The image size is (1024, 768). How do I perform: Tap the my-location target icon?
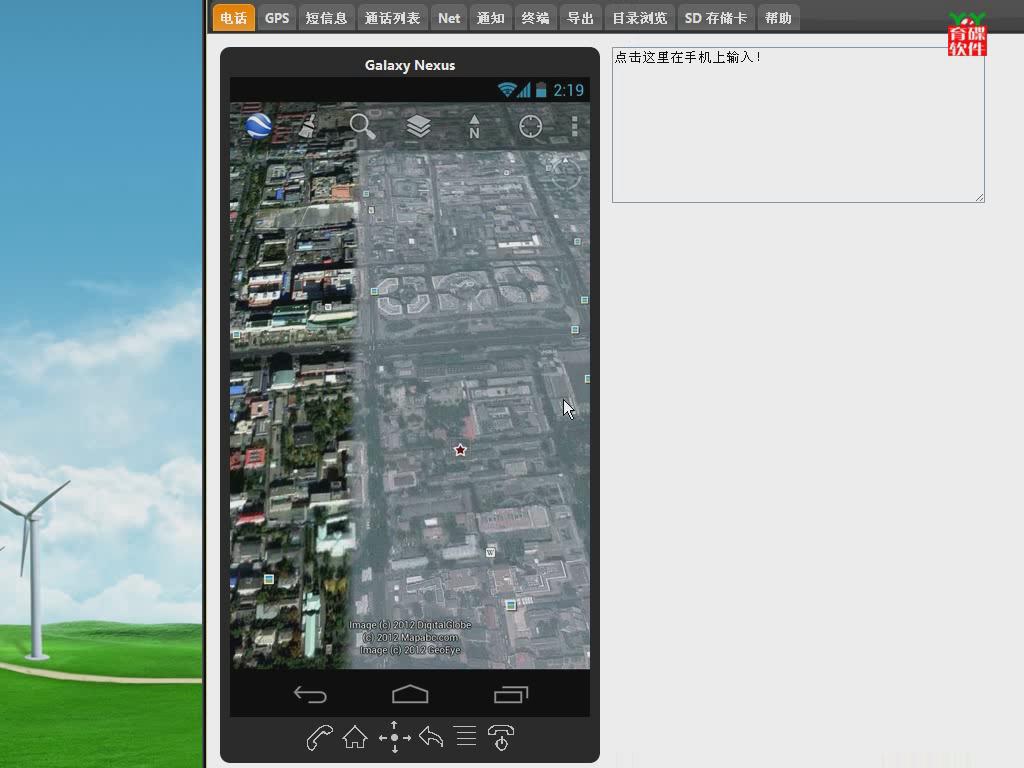(x=530, y=126)
